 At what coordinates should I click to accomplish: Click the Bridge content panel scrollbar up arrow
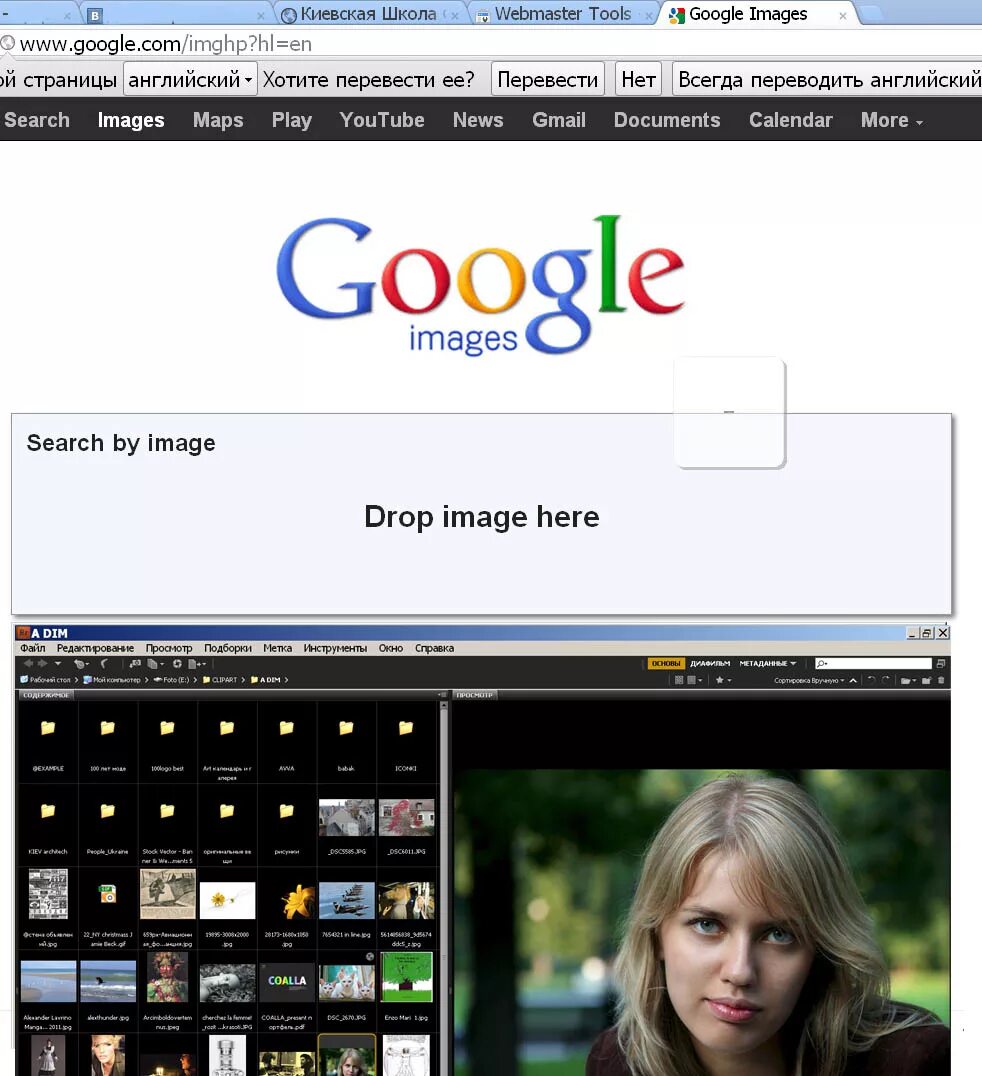pos(443,705)
